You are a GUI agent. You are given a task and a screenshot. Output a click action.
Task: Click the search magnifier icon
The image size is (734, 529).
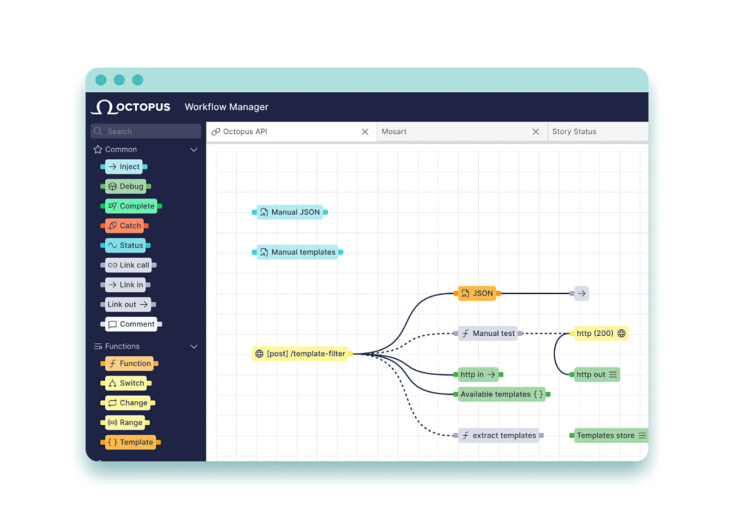tap(98, 131)
